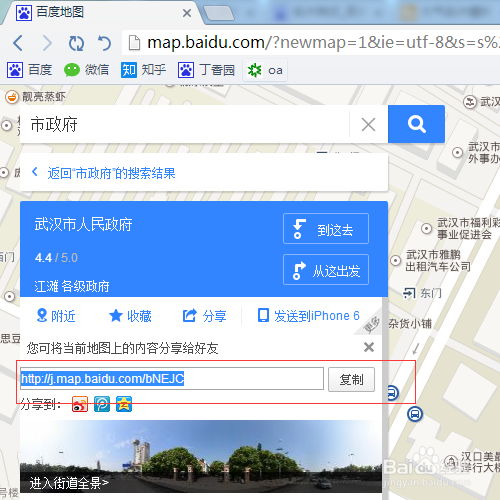
Task: Open the 百度 bookmark
Action: [29, 70]
